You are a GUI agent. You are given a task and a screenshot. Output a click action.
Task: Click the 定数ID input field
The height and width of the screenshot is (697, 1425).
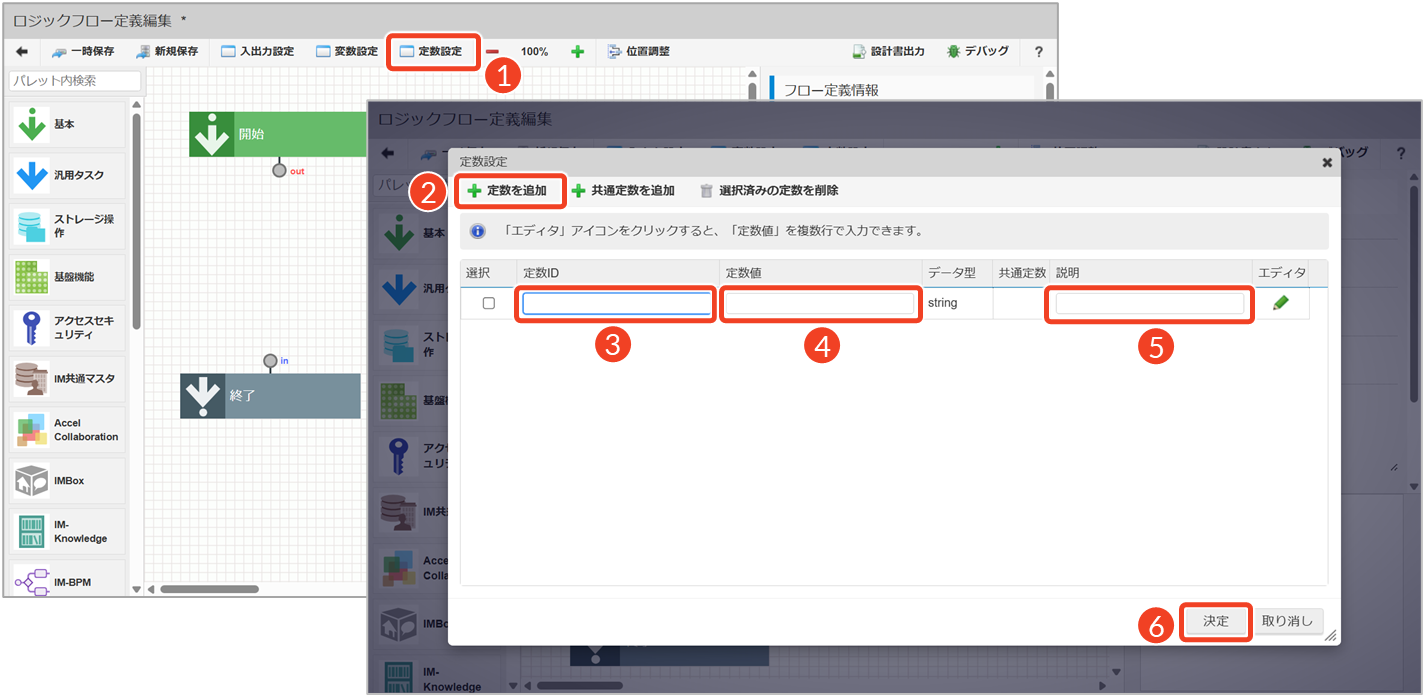pos(617,303)
